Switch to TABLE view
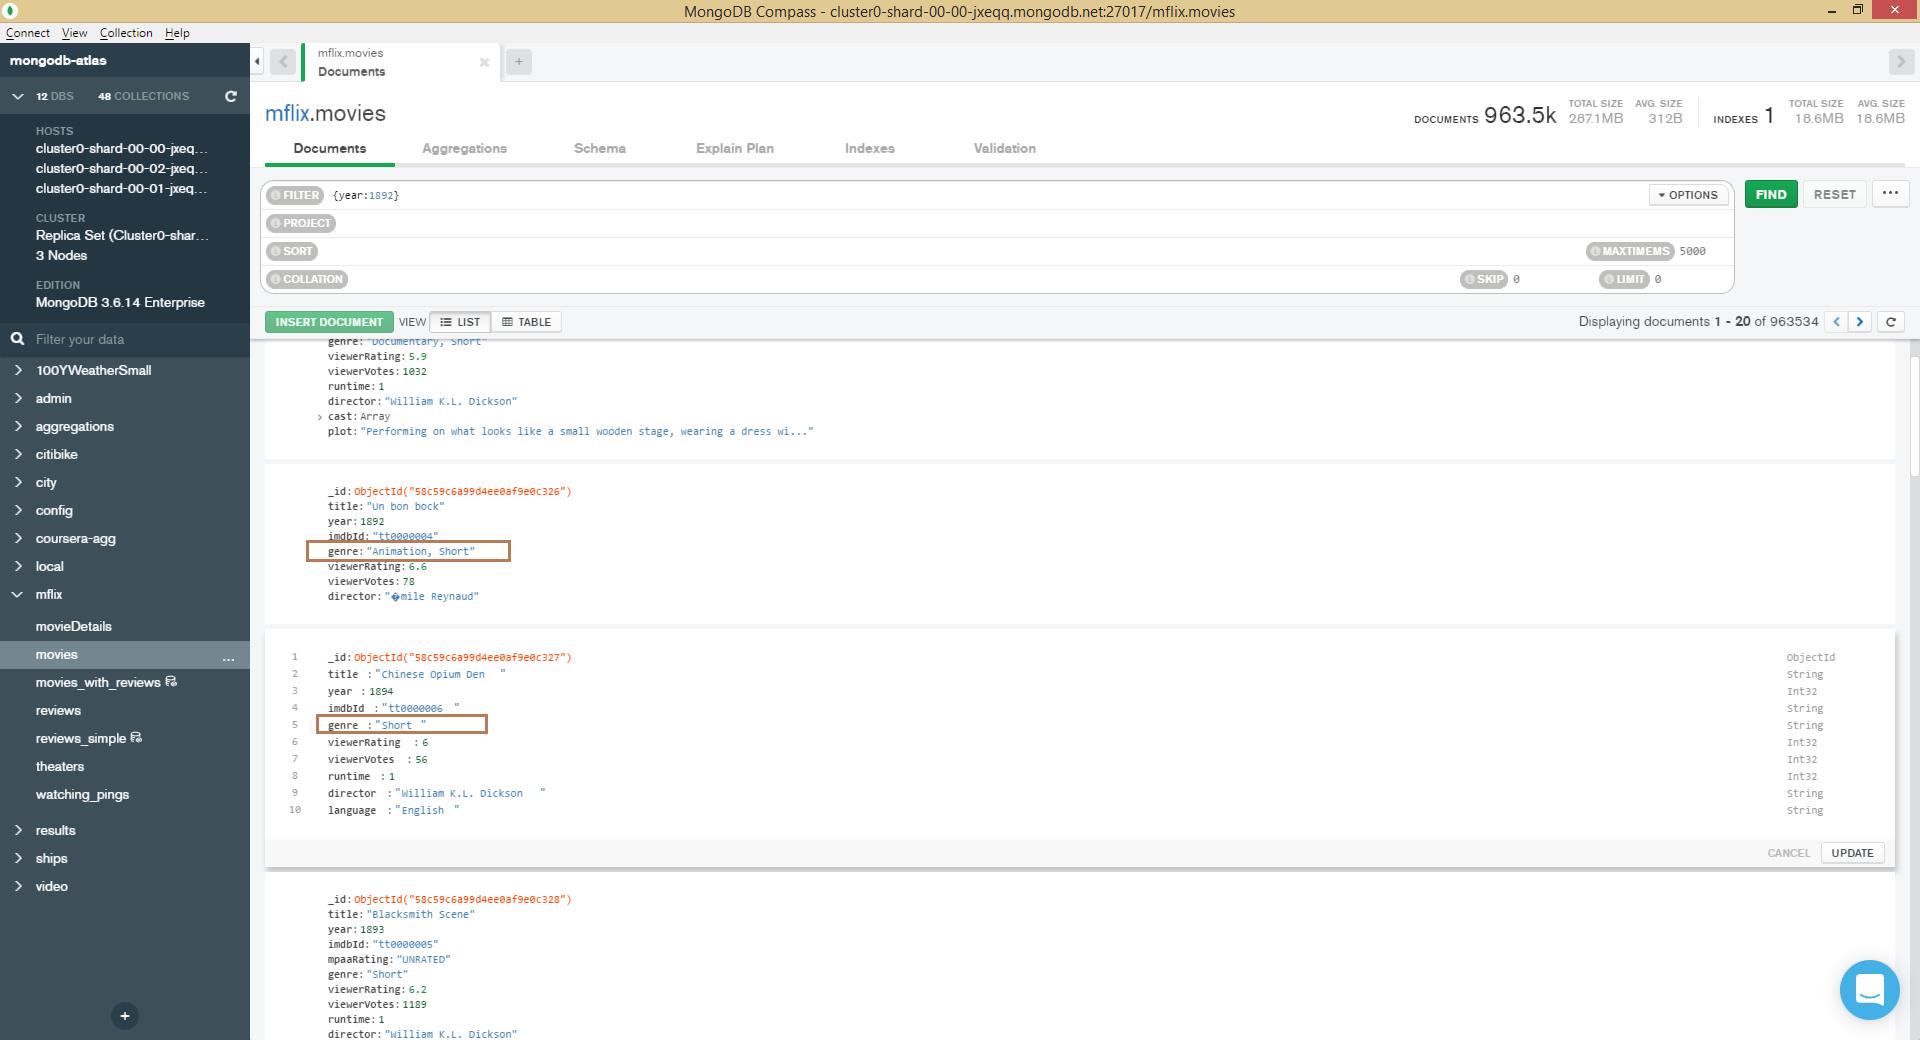Viewport: 1920px width, 1040px height. [526, 322]
